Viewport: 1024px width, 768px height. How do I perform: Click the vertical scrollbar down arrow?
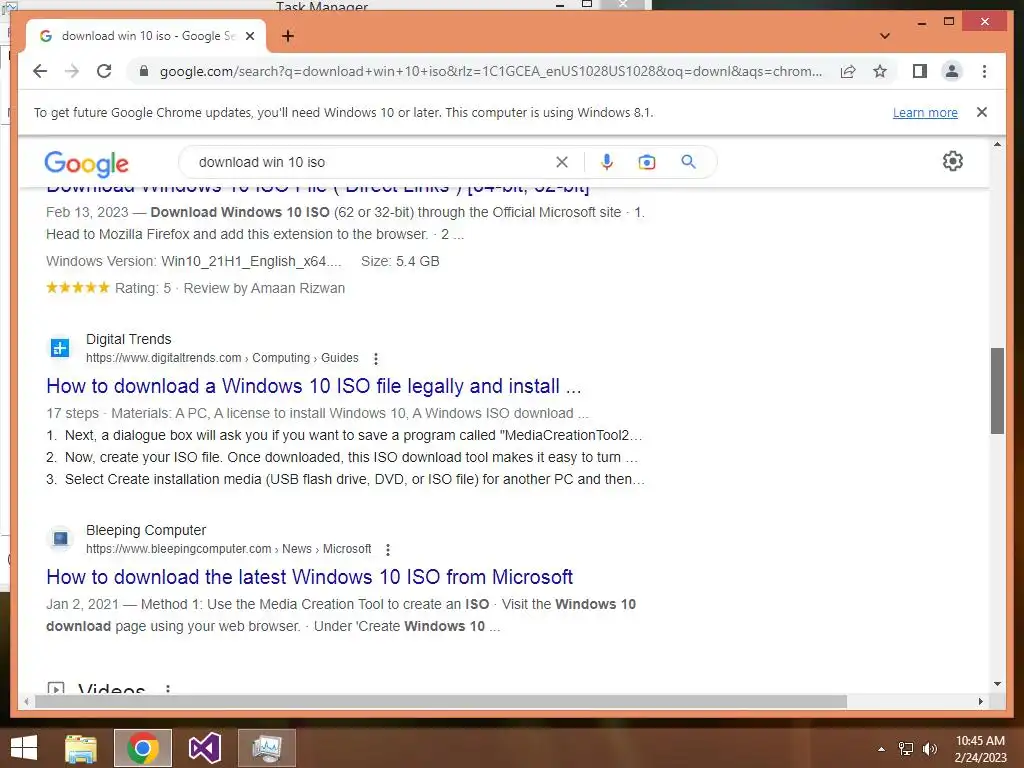997,684
